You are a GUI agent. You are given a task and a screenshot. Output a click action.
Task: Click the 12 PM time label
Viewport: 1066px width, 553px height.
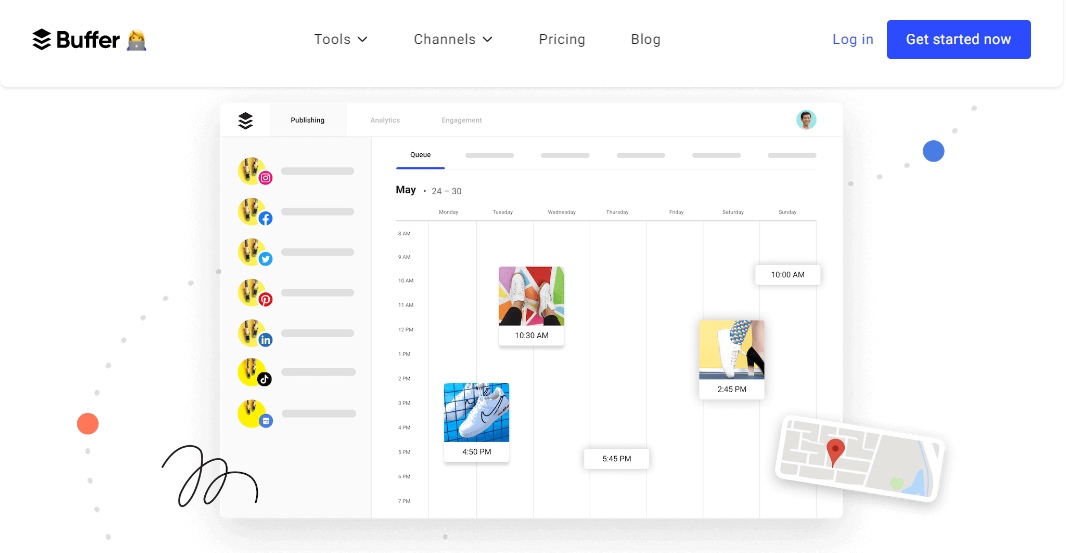point(405,330)
